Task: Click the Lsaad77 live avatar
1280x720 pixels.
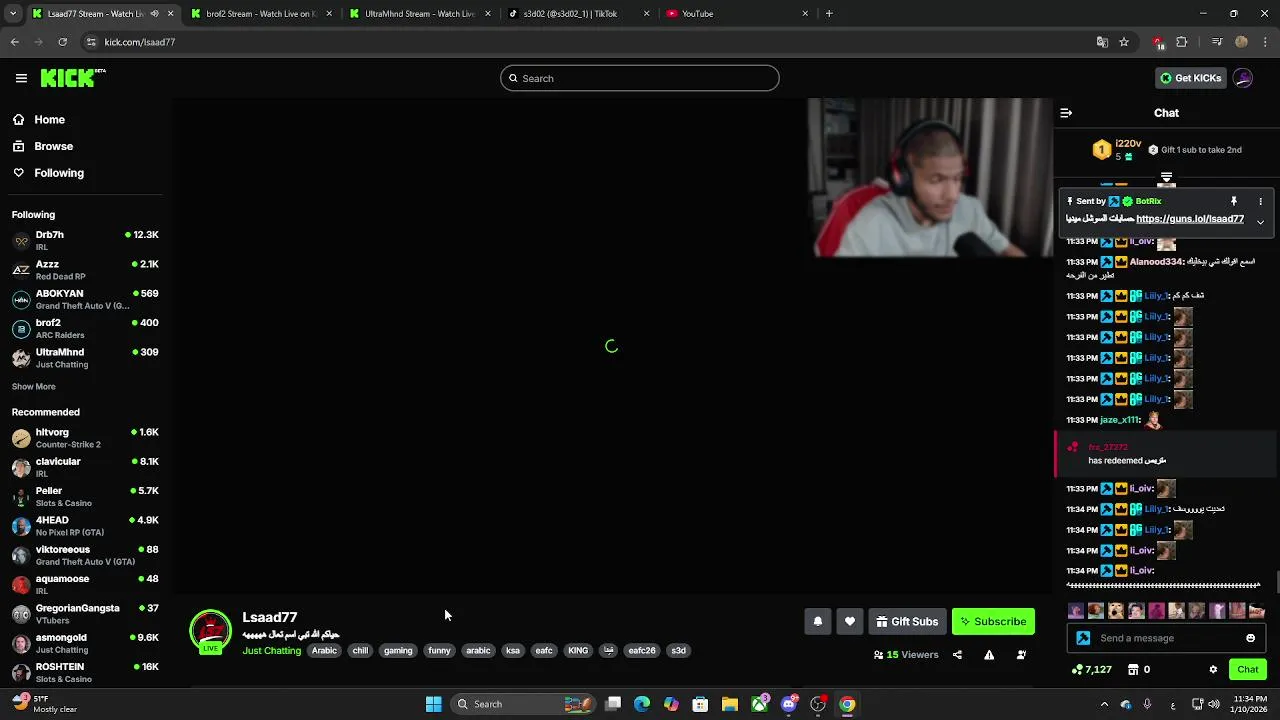Action: coord(210,631)
